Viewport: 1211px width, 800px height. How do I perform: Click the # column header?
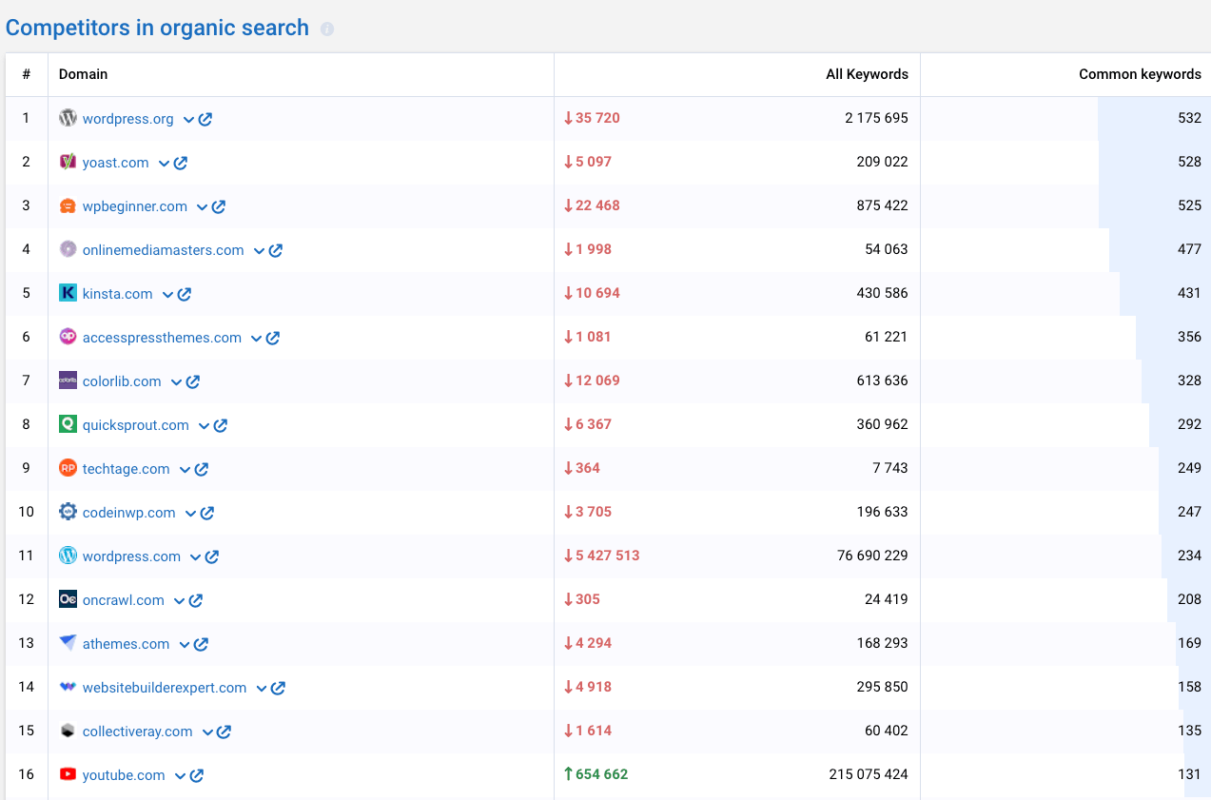point(26,74)
